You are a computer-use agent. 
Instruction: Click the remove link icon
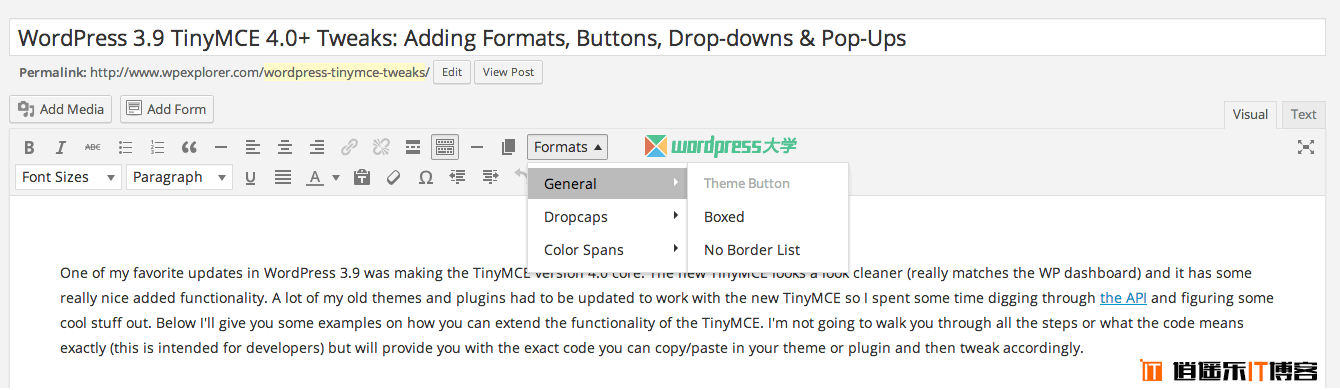[x=381, y=148]
